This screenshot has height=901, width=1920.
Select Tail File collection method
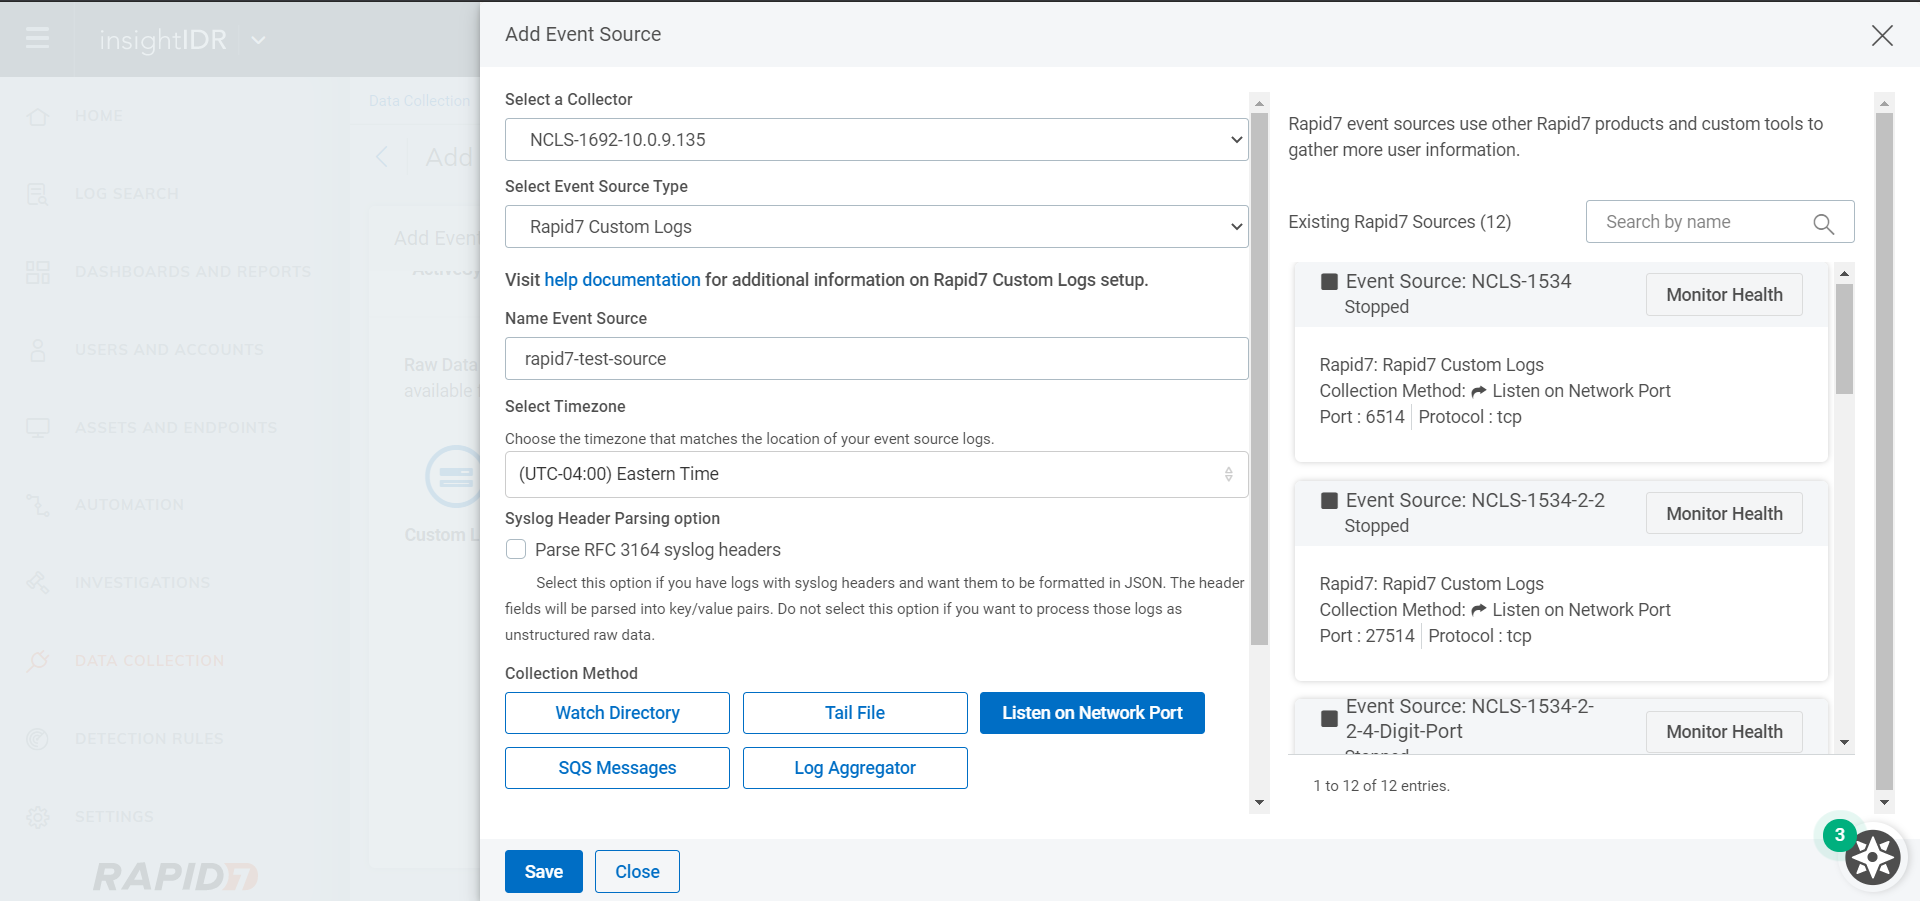point(855,713)
